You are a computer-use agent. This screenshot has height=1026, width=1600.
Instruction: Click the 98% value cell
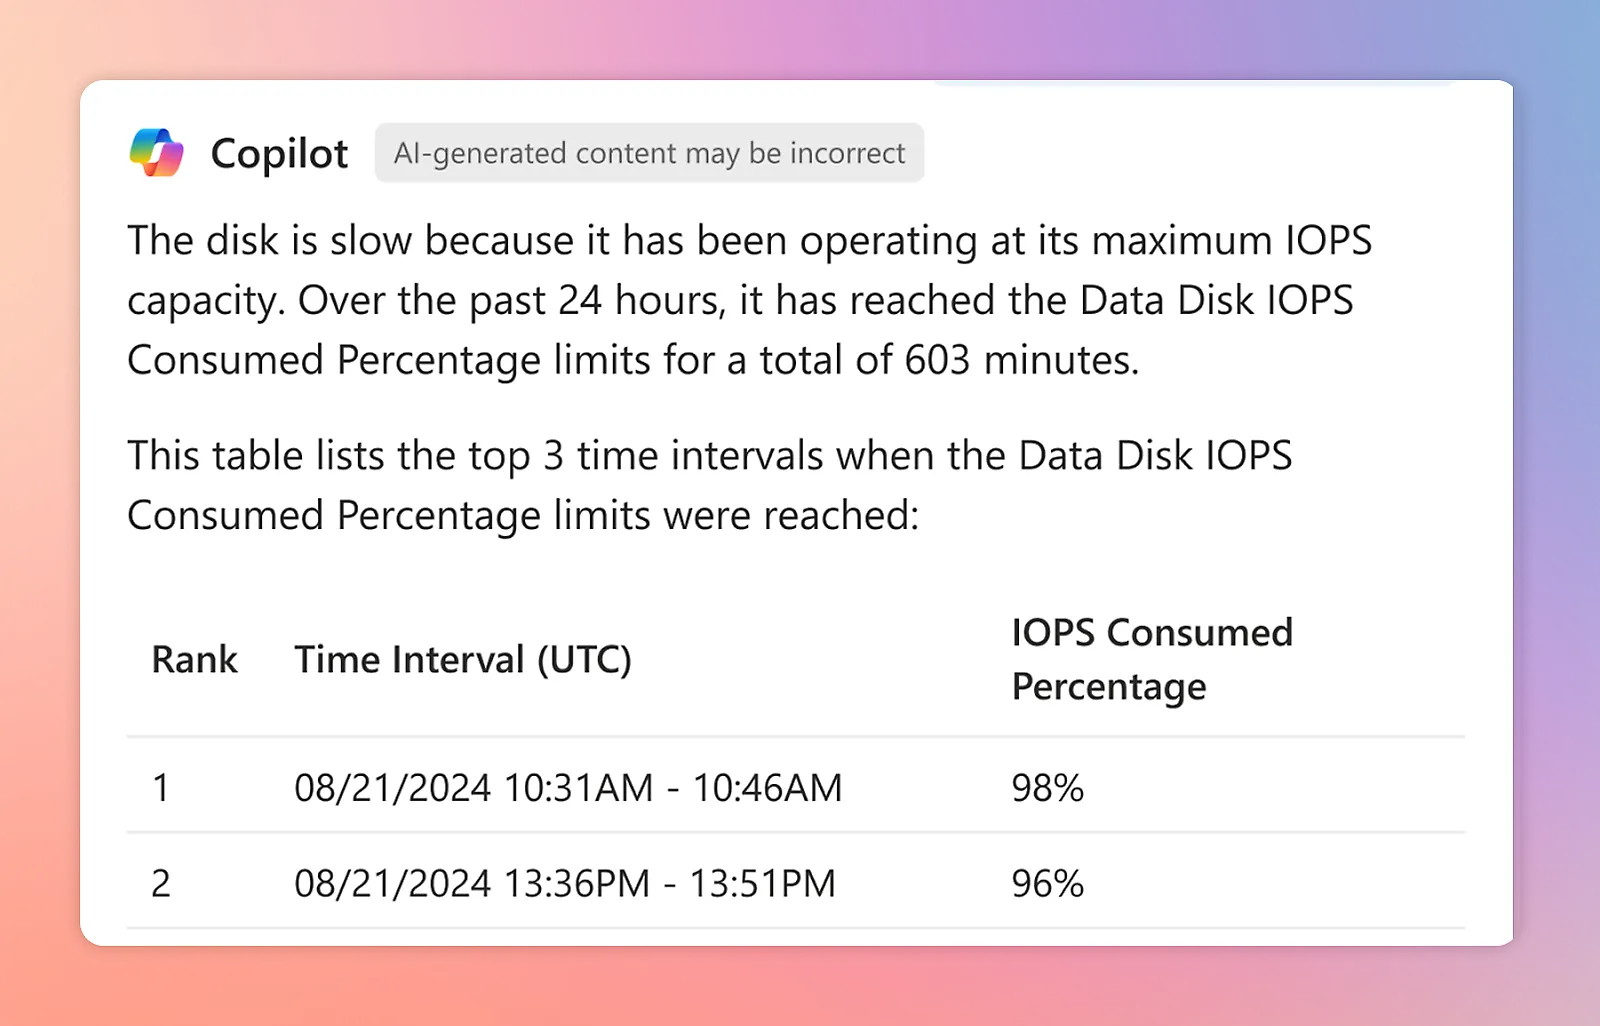click(x=1047, y=788)
